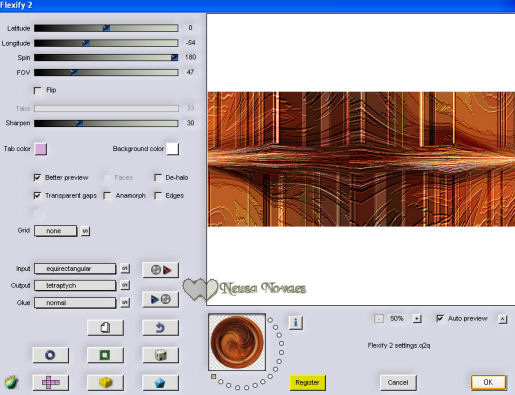Click the blue ring circle button
This screenshot has height=395, width=515.
pyautogui.click(x=51, y=355)
